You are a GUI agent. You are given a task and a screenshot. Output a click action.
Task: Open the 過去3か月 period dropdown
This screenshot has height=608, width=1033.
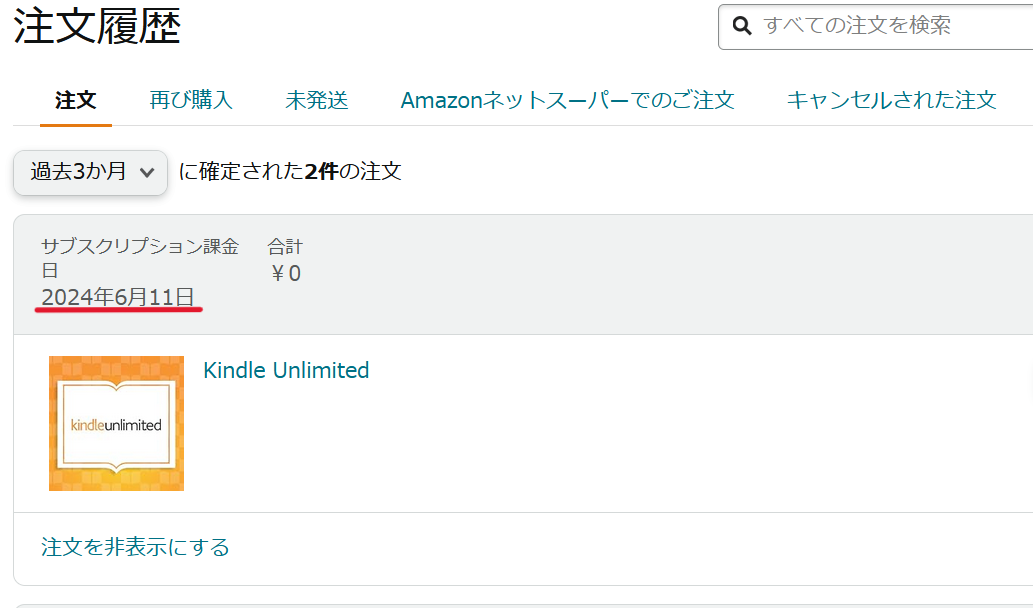tap(90, 172)
